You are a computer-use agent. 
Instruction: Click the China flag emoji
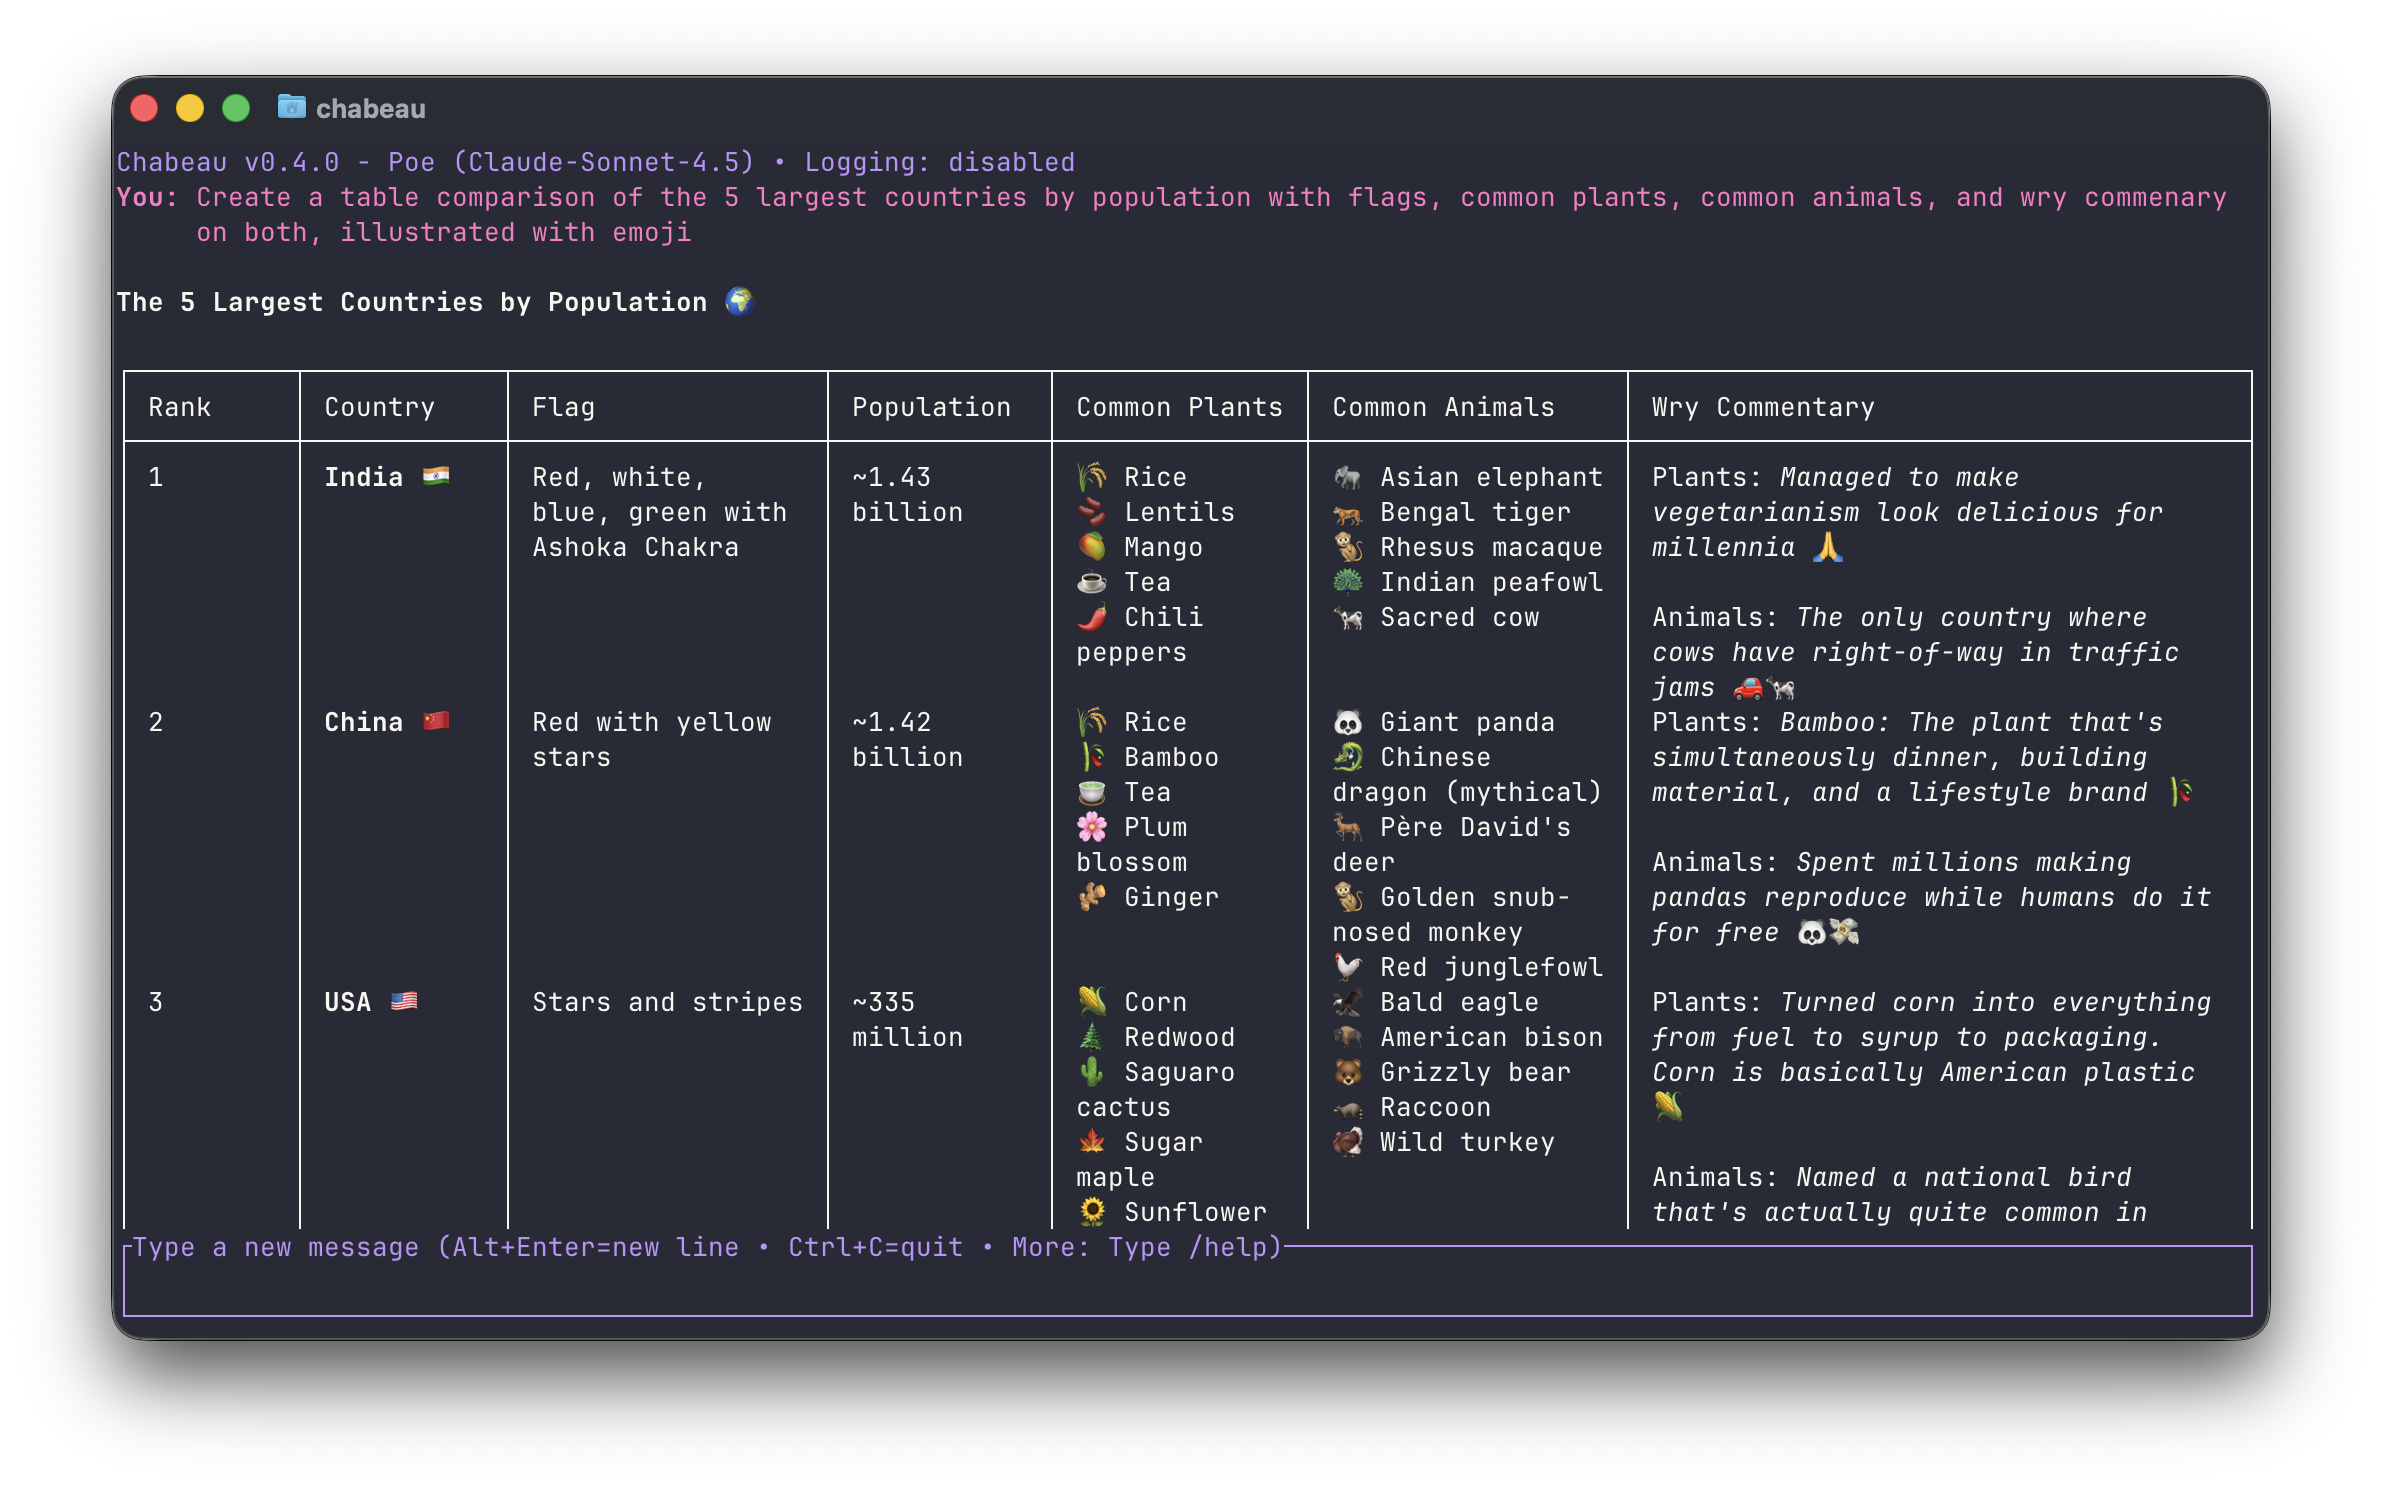(436, 722)
